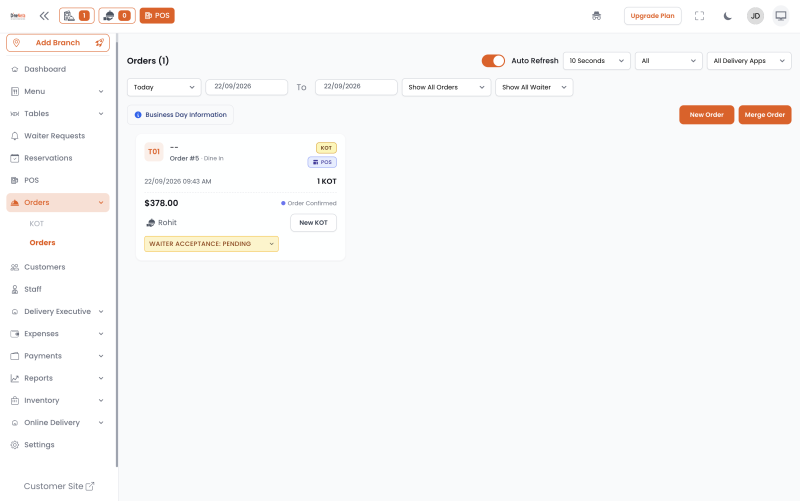Open Waiter Acceptance Pending dropdown

(211, 244)
